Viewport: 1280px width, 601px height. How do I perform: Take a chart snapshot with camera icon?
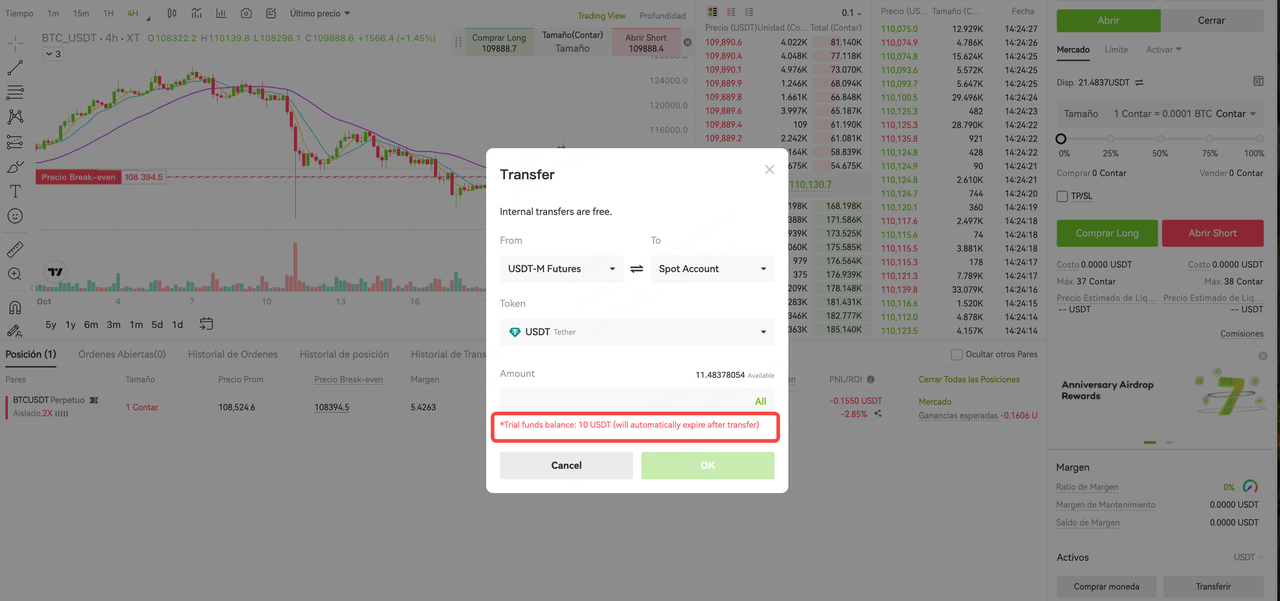[x=246, y=14]
